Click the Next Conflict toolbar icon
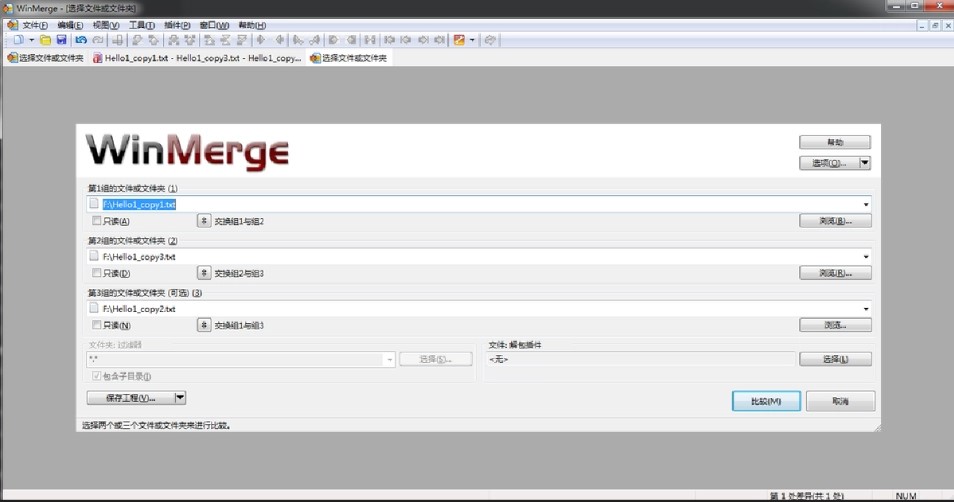 173,40
